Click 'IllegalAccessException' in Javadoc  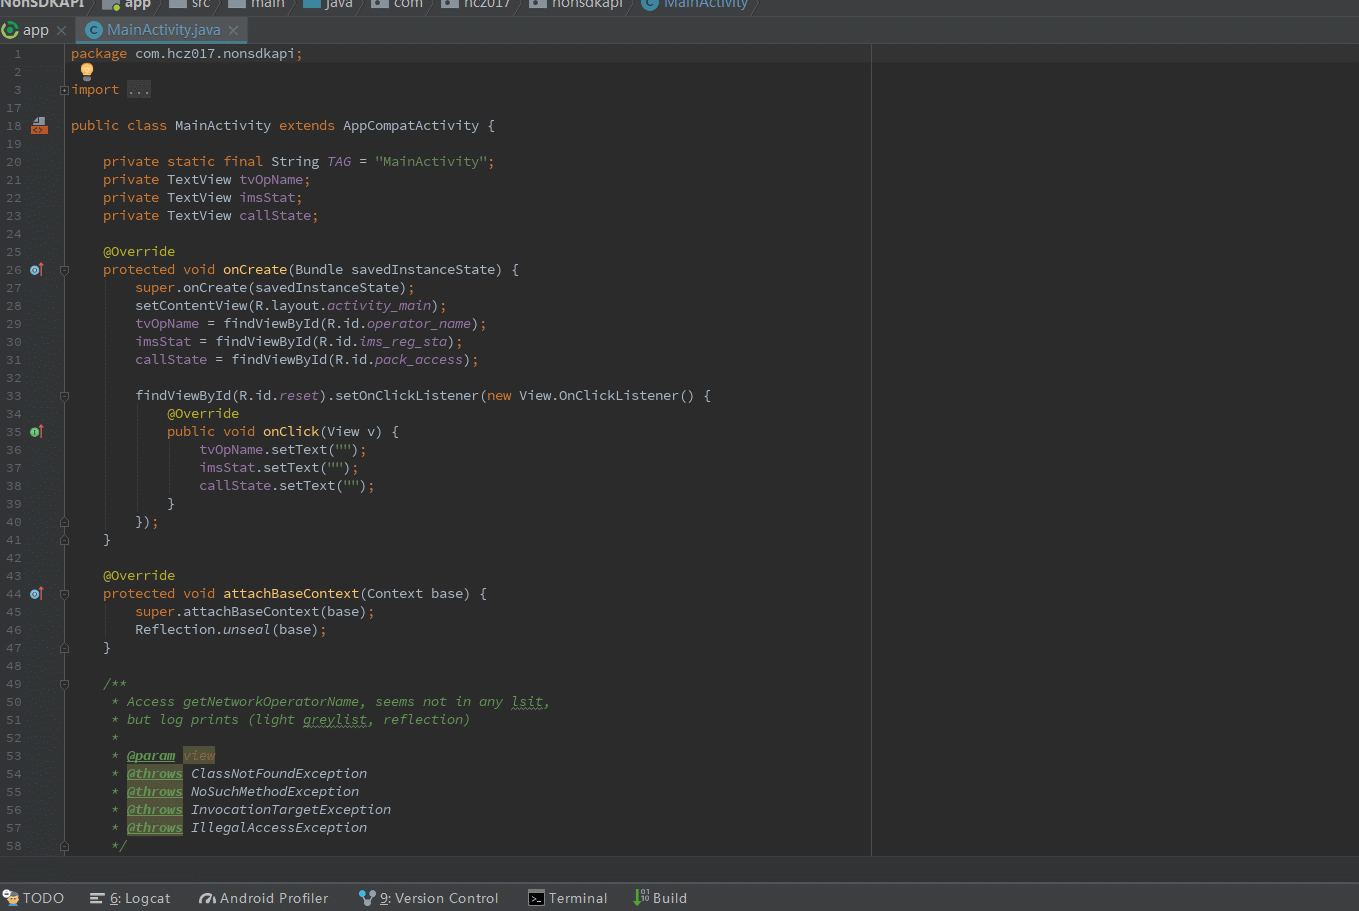click(x=279, y=828)
